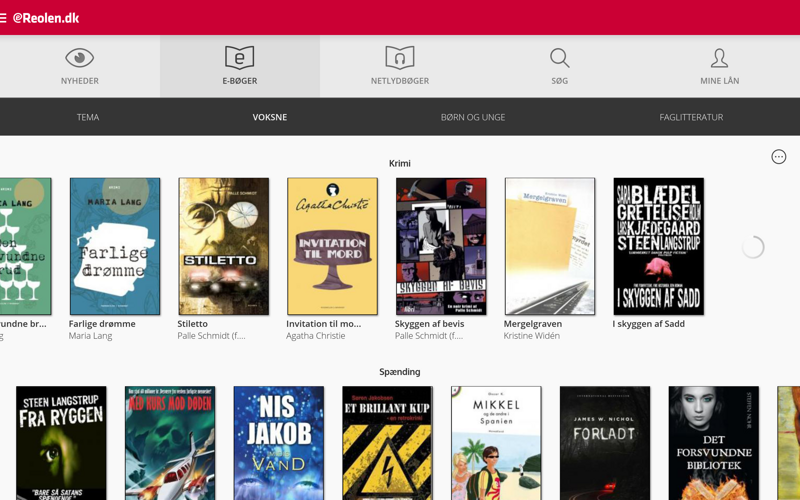The width and height of the screenshot is (800, 500).
Task: Open the Farlige drømme book cover
Action: (x=115, y=246)
